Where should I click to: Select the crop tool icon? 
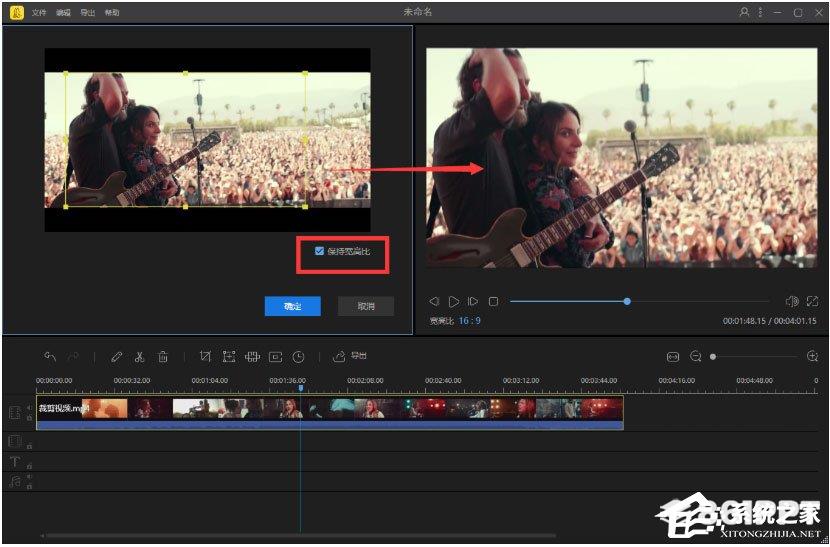205,356
